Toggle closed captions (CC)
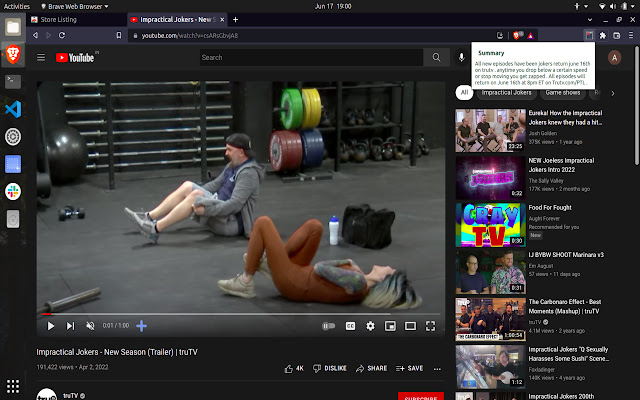Image resolution: width=640 pixels, height=400 pixels. [x=350, y=326]
